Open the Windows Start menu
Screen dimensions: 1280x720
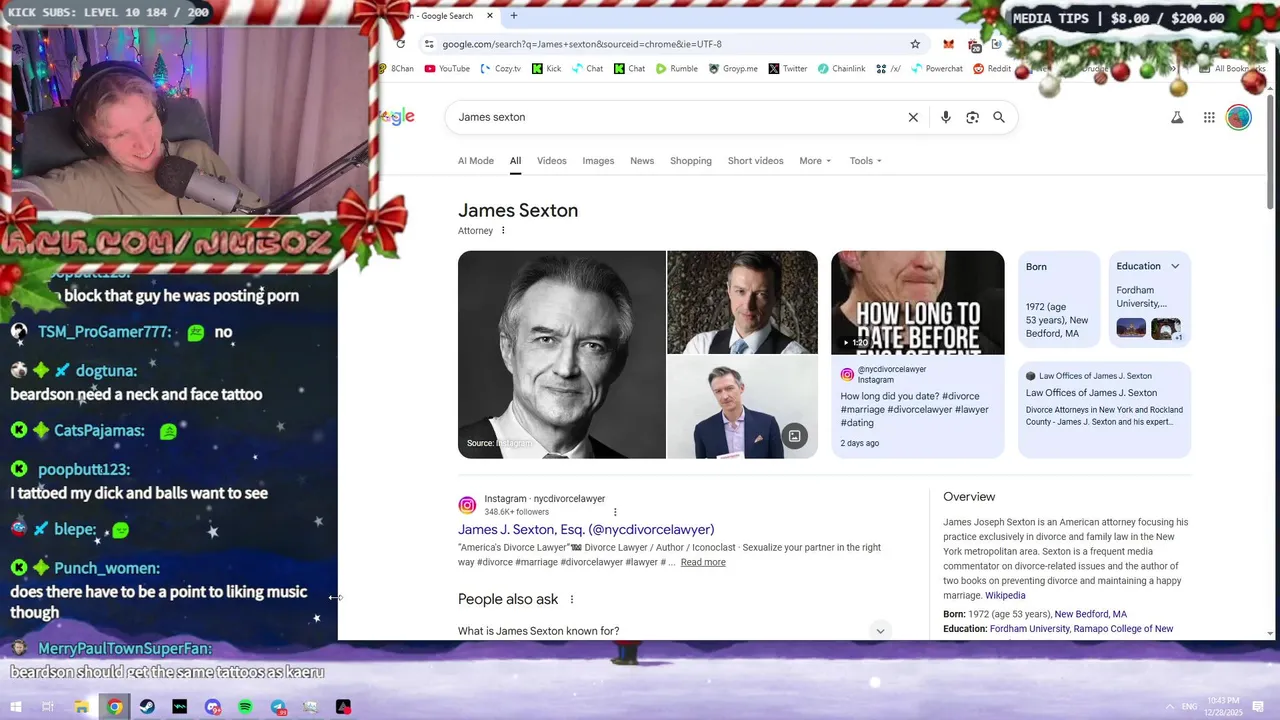point(16,707)
